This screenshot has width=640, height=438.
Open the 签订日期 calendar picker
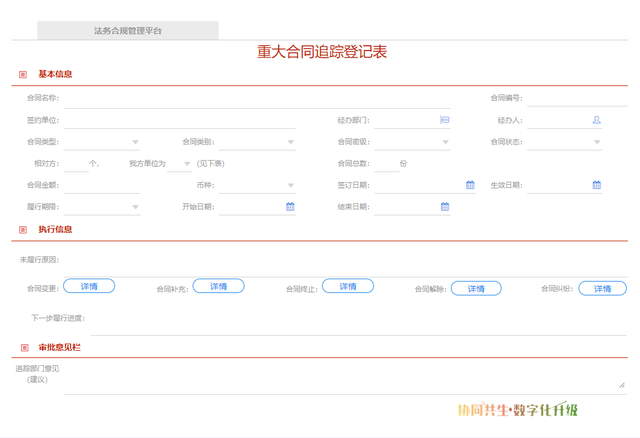click(x=470, y=185)
